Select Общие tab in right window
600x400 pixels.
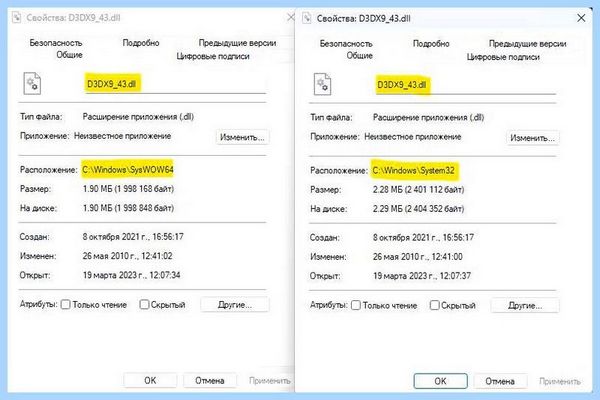(x=359, y=56)
